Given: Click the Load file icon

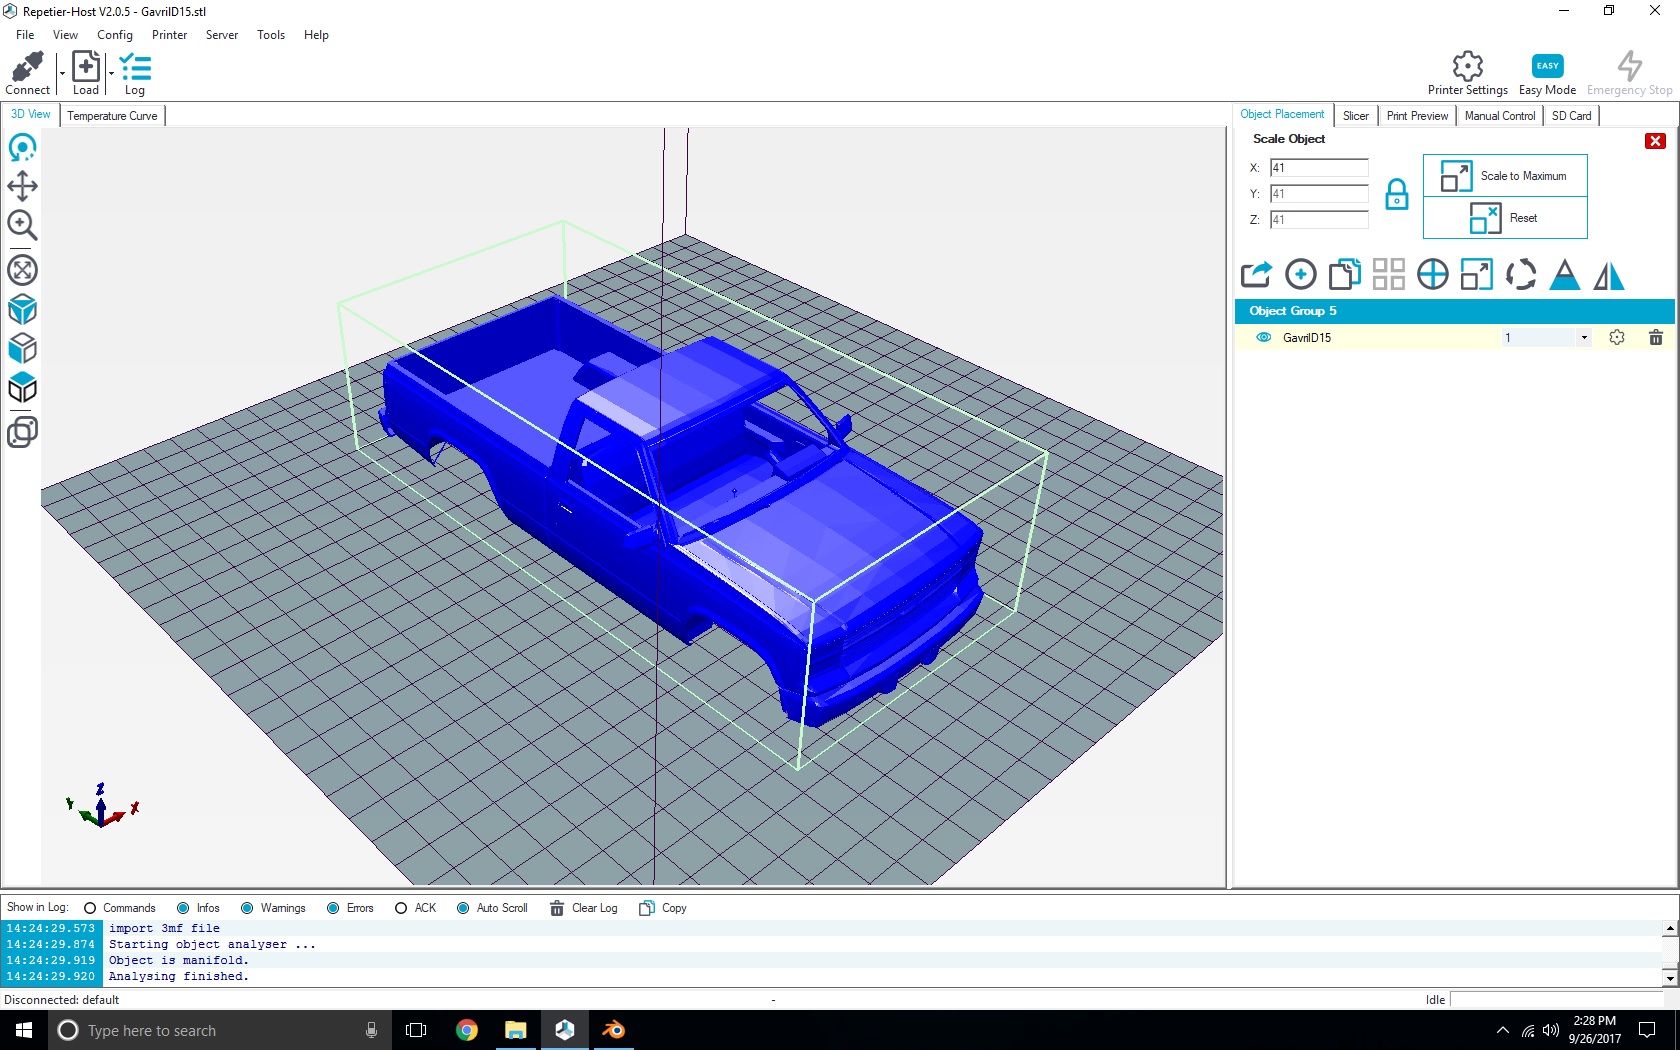Looking at the screenshot, I should [x=86, y=67].
